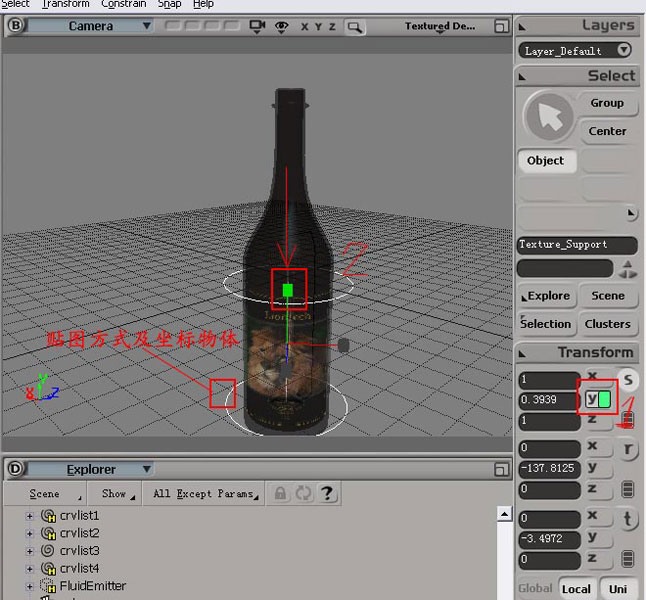Open the Constrain menu
This screenshot has width=646, height=600.
[x=124, y=4]
